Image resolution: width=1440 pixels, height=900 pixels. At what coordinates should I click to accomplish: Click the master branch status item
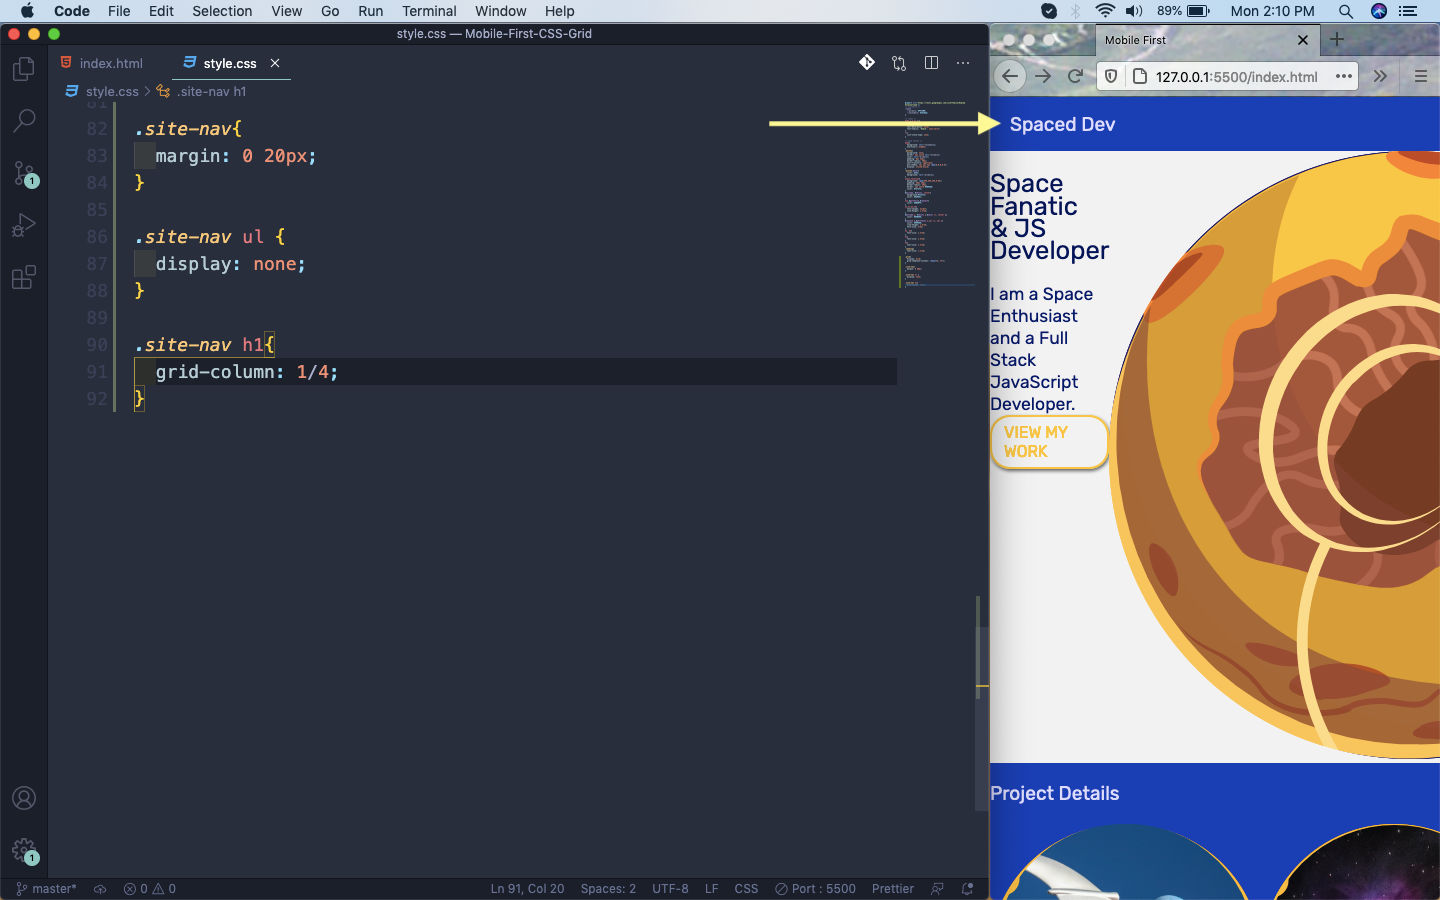[x=47, y=888]
